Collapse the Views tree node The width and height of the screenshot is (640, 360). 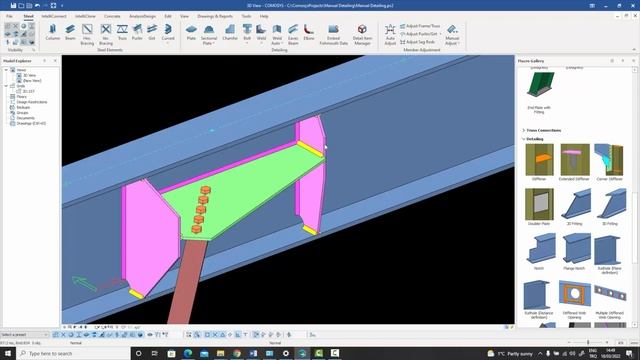(x=6, y=70)
